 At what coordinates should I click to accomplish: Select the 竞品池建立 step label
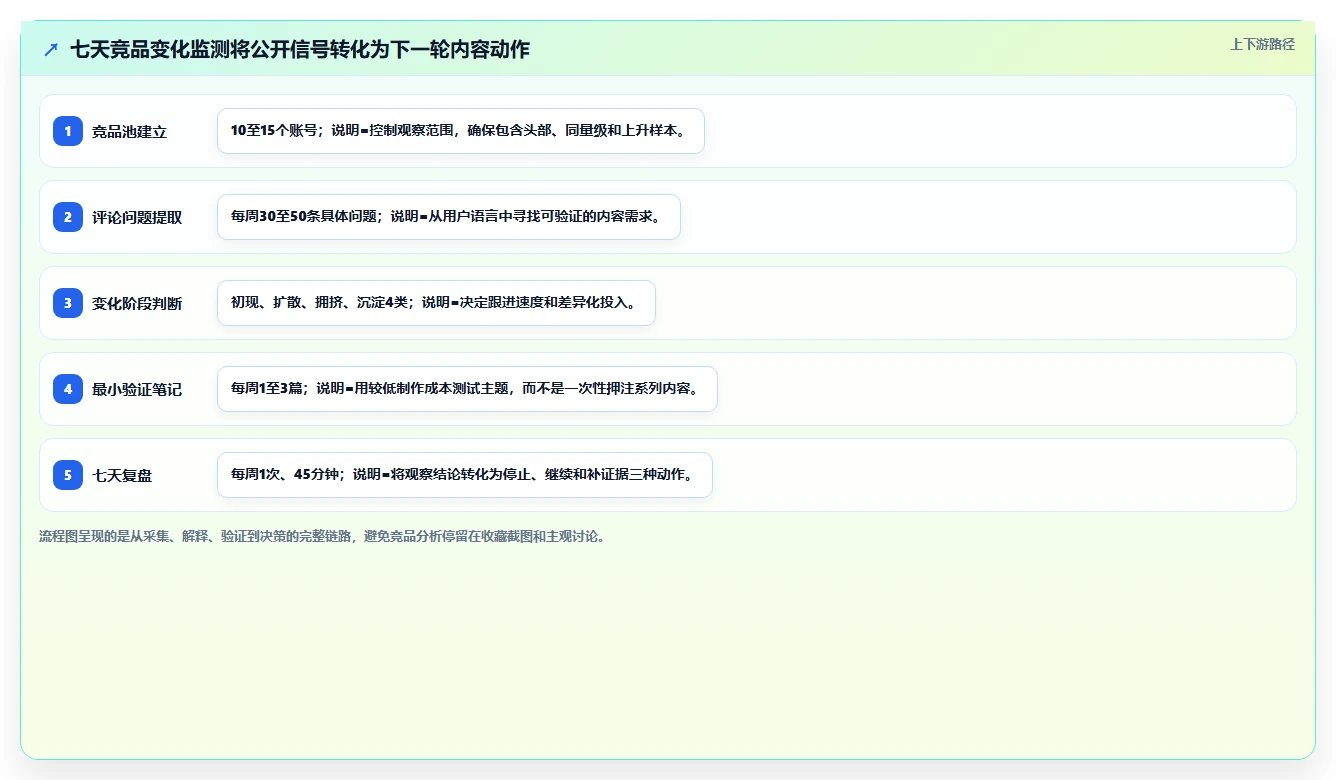pos(129,131)
